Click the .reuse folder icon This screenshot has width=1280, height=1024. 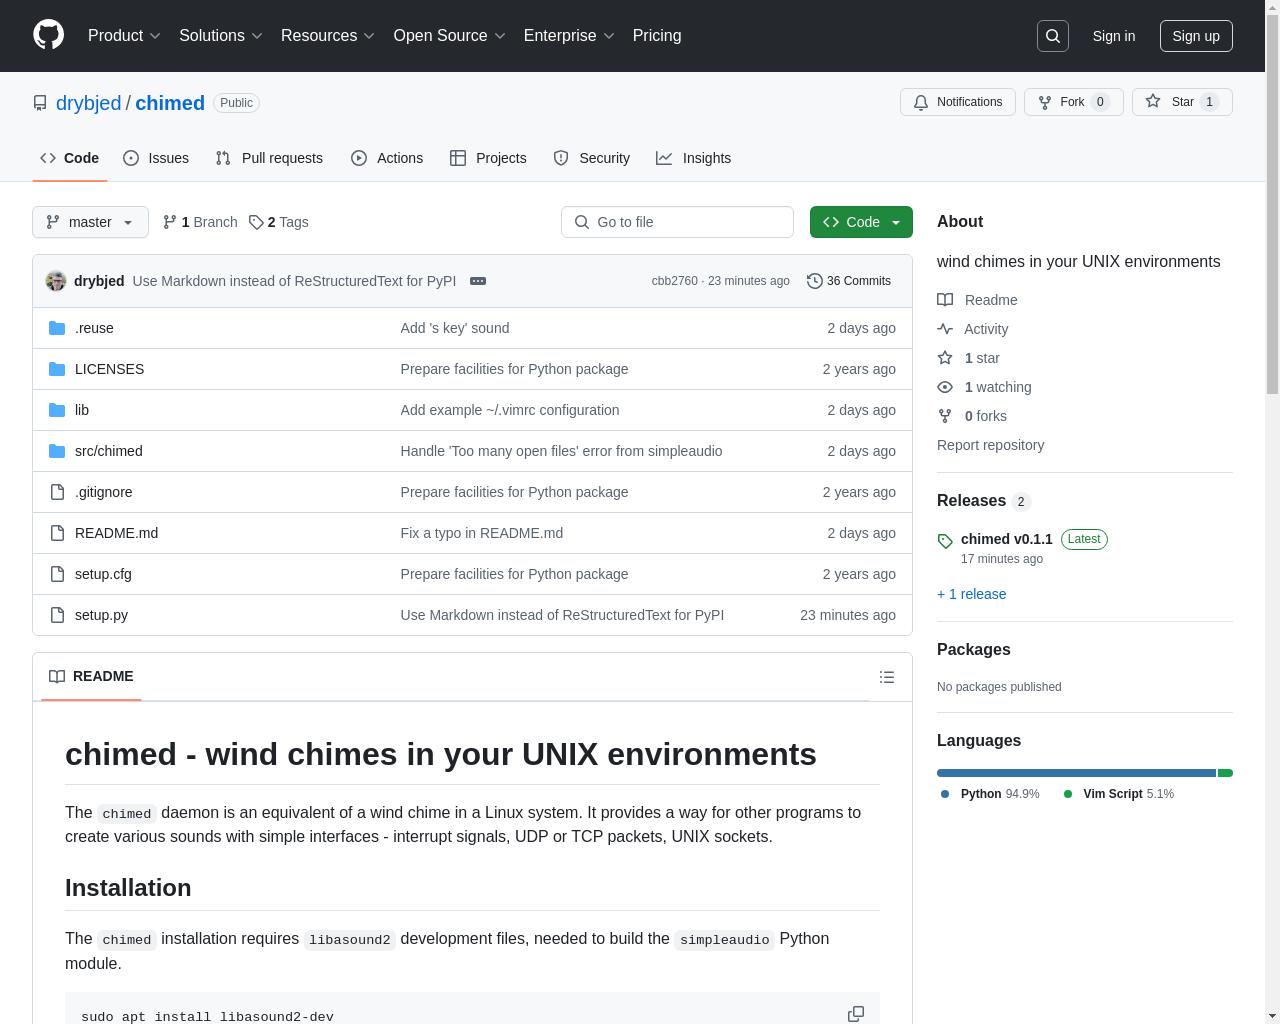(57, 328)
